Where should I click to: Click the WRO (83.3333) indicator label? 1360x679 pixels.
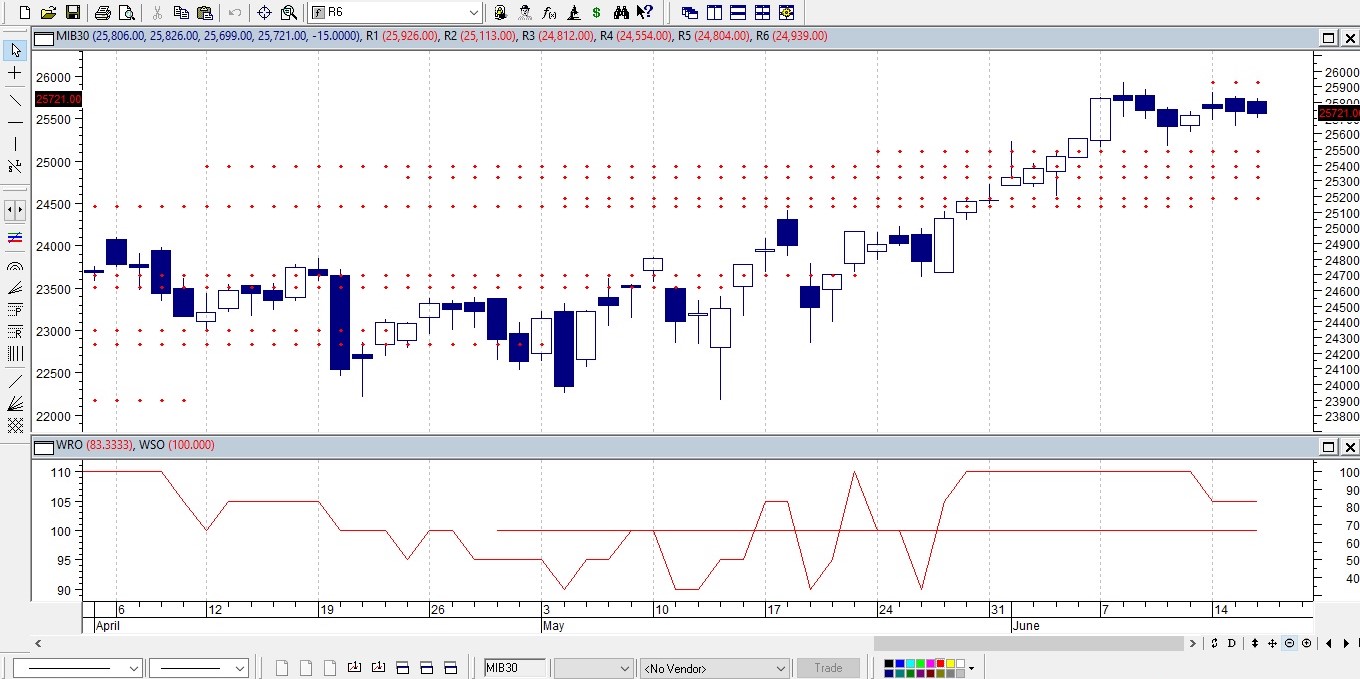(x=94, y=445)
